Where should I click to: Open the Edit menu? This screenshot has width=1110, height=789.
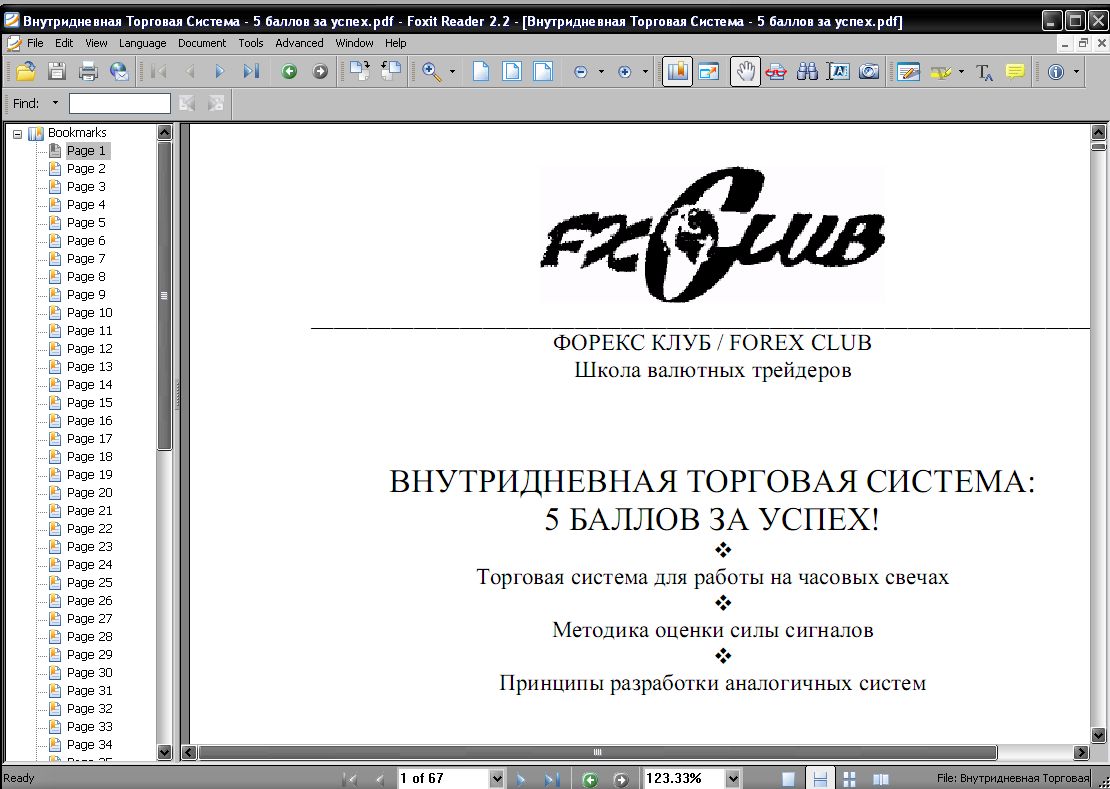[x=64, y=43]
